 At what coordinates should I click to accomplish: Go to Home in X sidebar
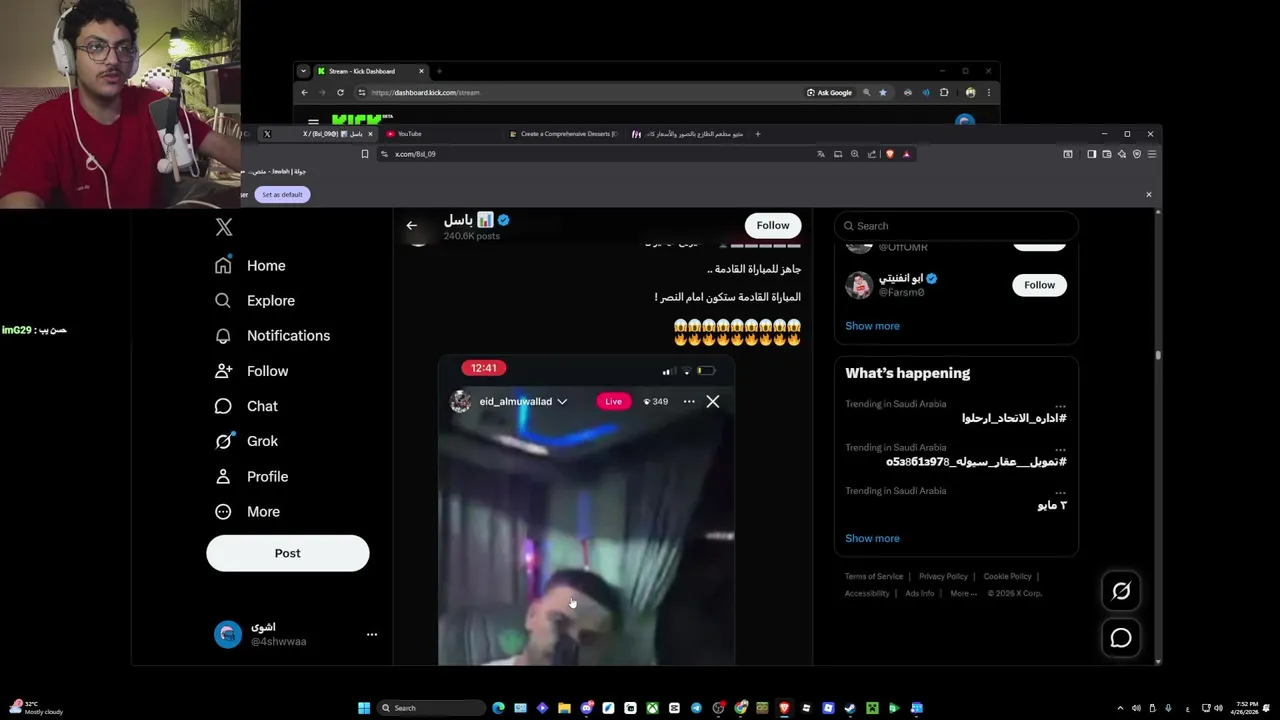251,266
